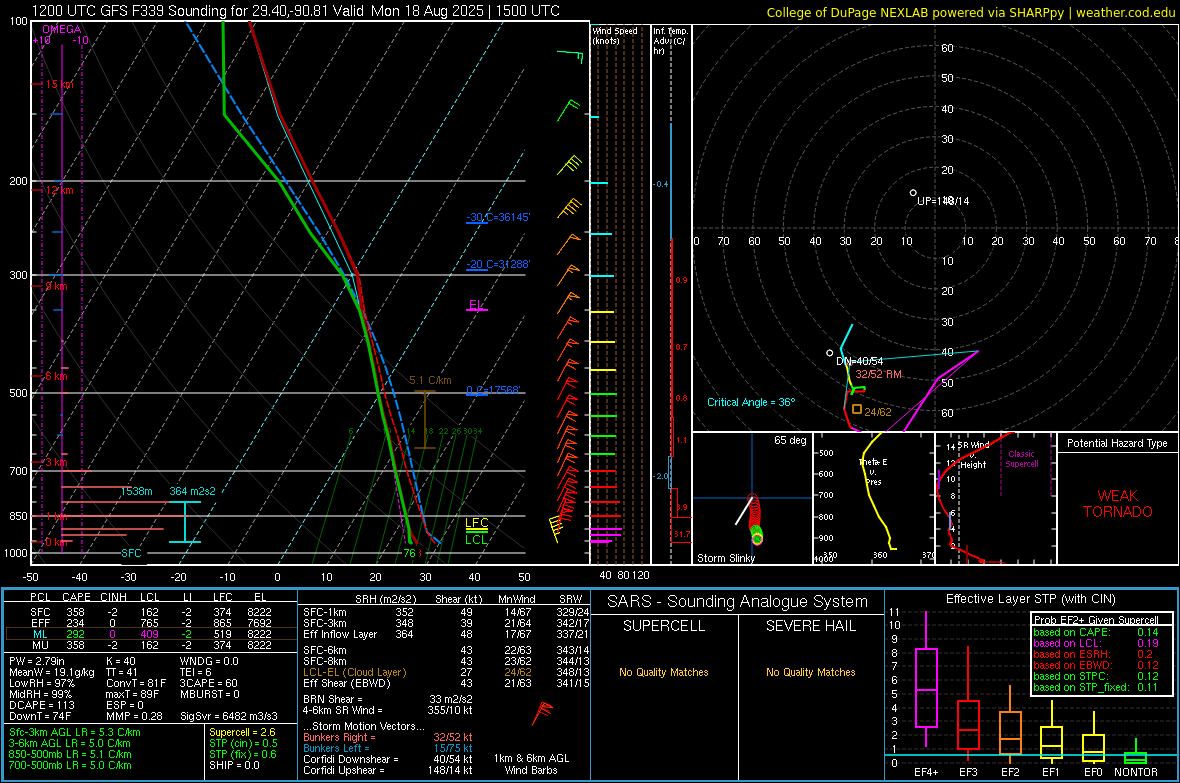Click the 1538m inflow layer height label
The width and height of the screenshot is (1180, 783).
[x=136, y=491]
